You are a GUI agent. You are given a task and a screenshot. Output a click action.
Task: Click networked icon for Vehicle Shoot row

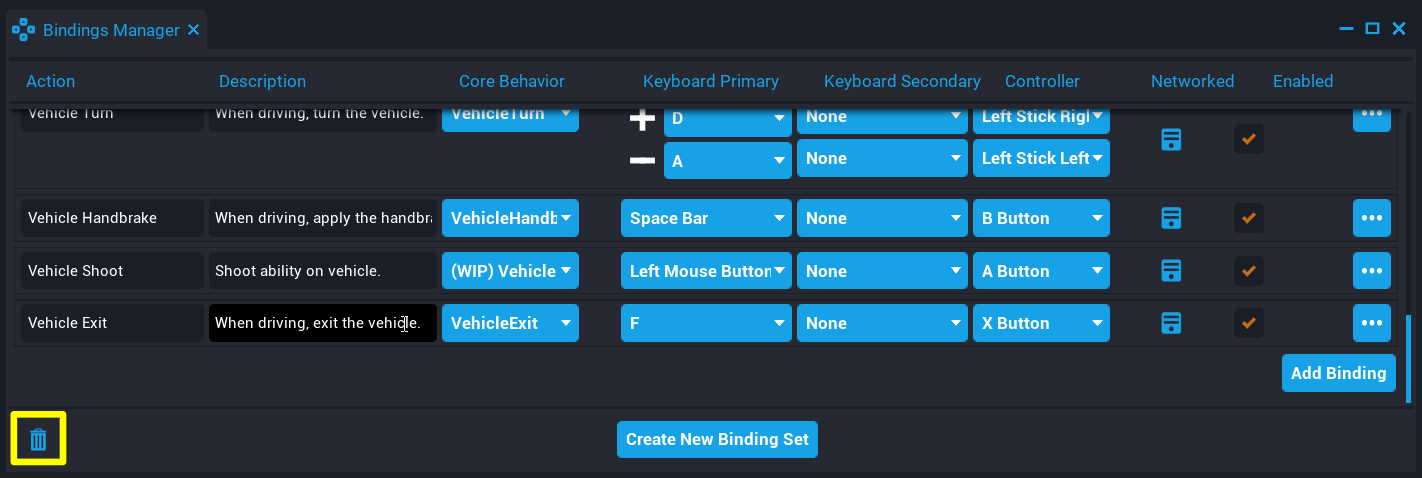[x=1171, y=270]
